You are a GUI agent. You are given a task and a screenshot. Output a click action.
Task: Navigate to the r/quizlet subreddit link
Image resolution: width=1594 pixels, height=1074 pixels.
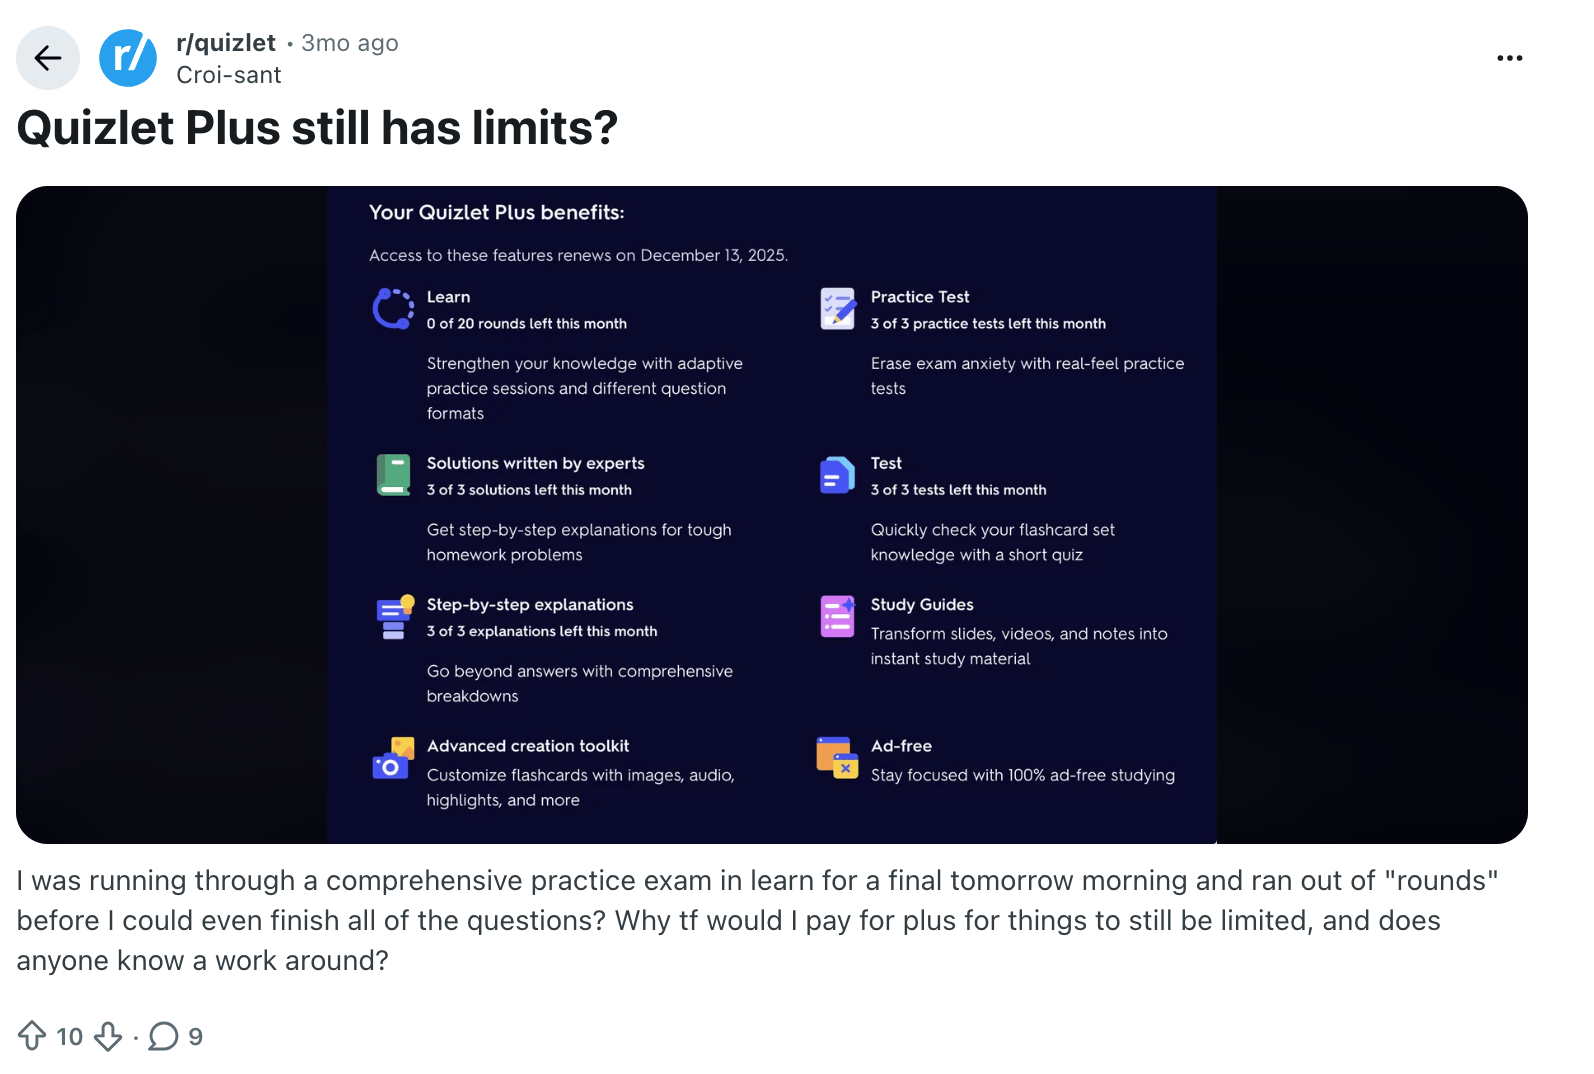click(x=226, y=42)
